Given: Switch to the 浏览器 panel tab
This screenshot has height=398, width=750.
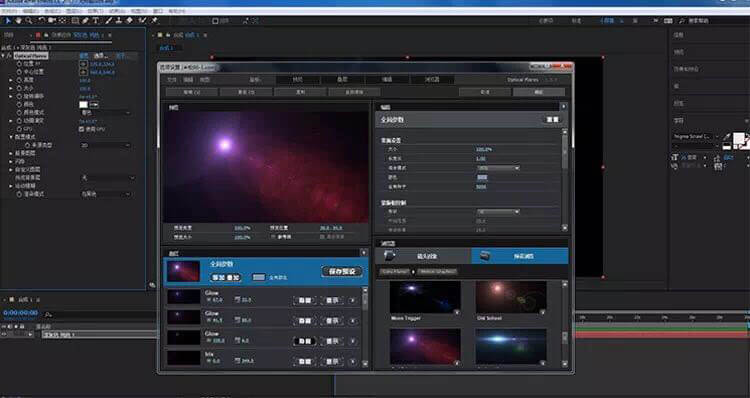Looking at the screenshot, I should point(432,79).
